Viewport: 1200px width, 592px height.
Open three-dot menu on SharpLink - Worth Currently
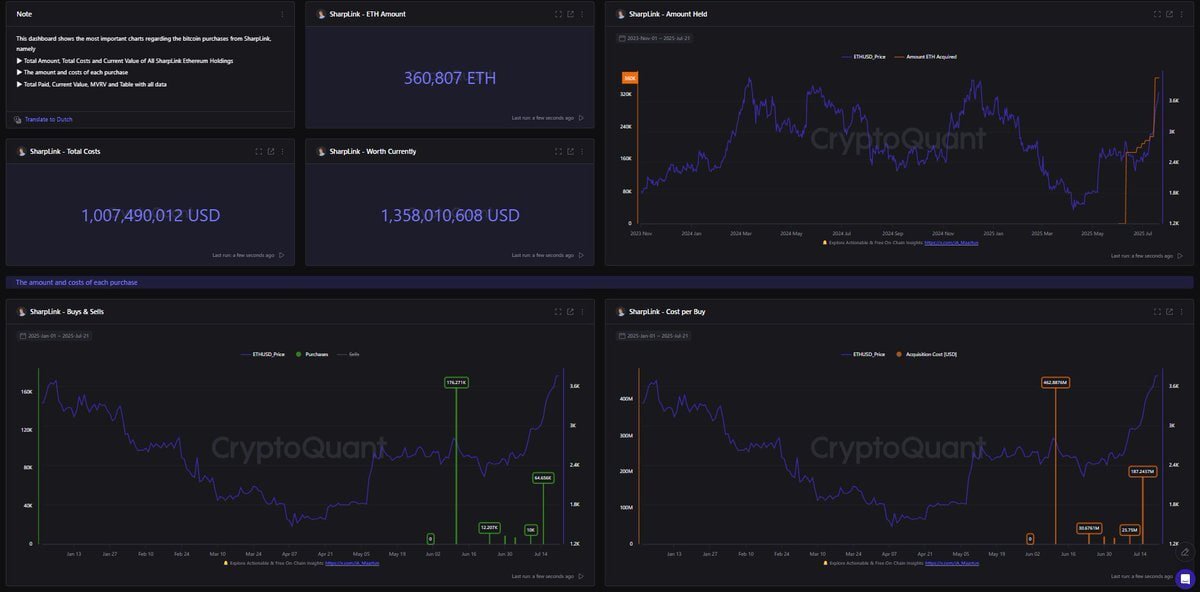582,151
